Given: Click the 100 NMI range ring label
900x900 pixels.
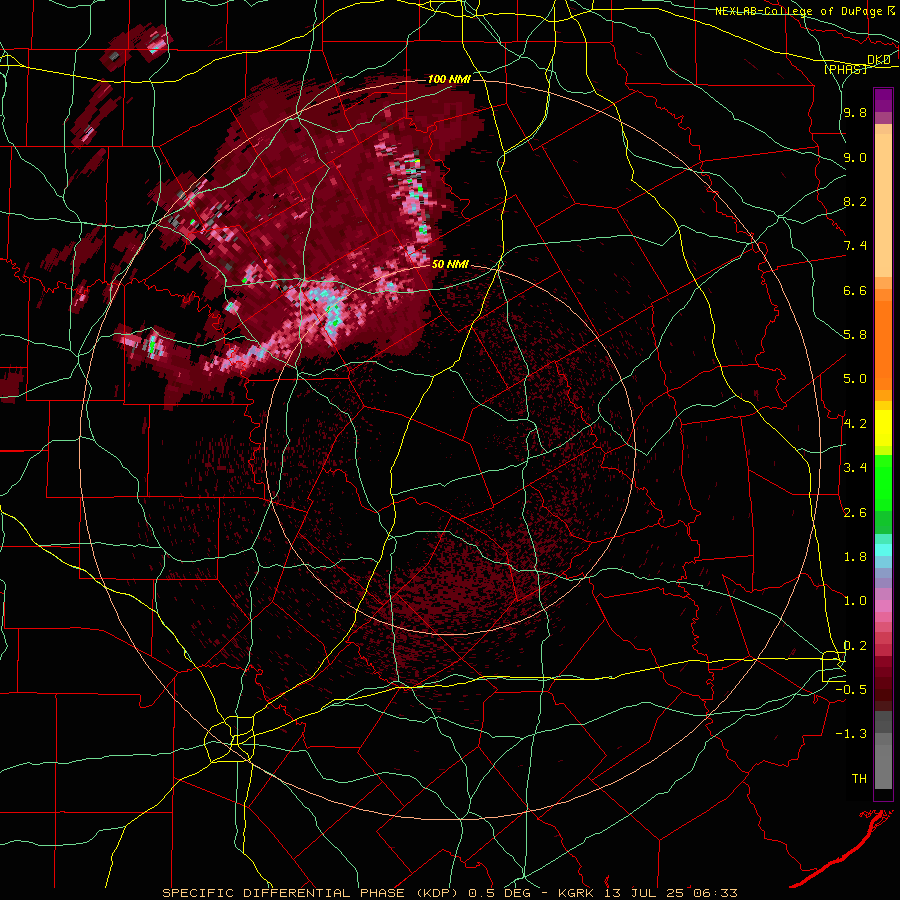Looking at the screenshot, I should (449, 79).
